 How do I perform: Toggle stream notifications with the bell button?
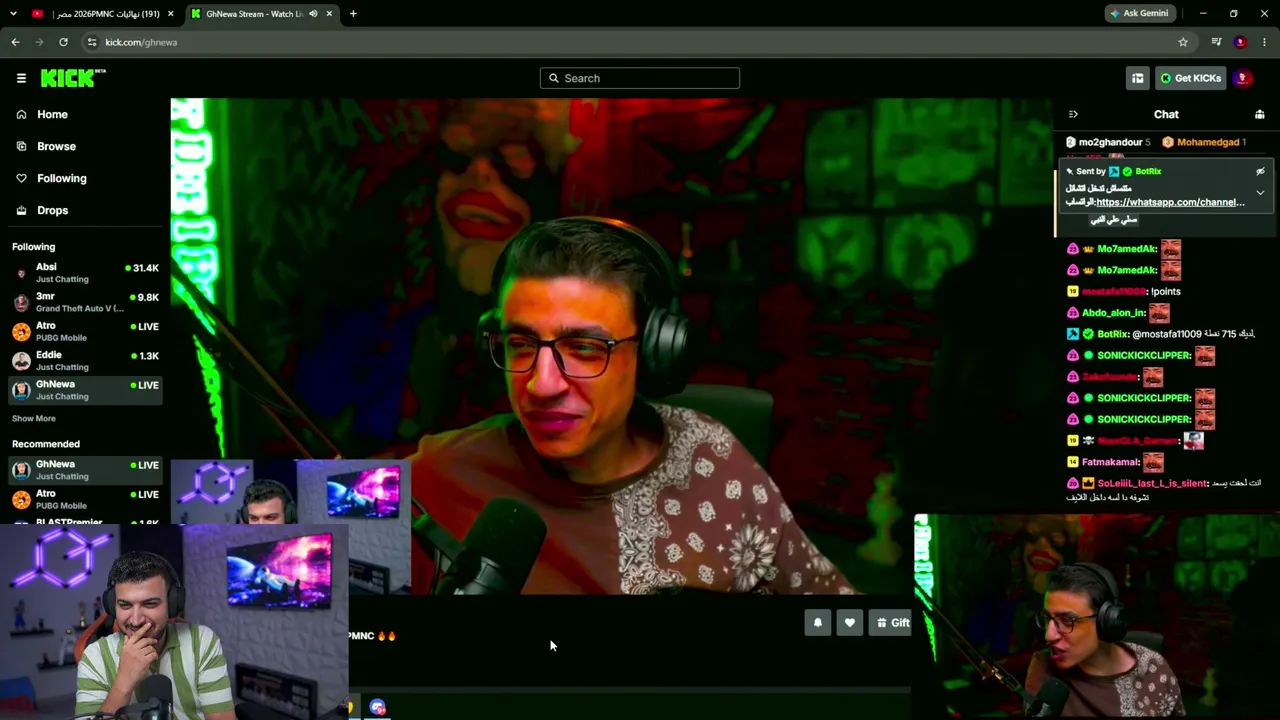pos(818,623)
